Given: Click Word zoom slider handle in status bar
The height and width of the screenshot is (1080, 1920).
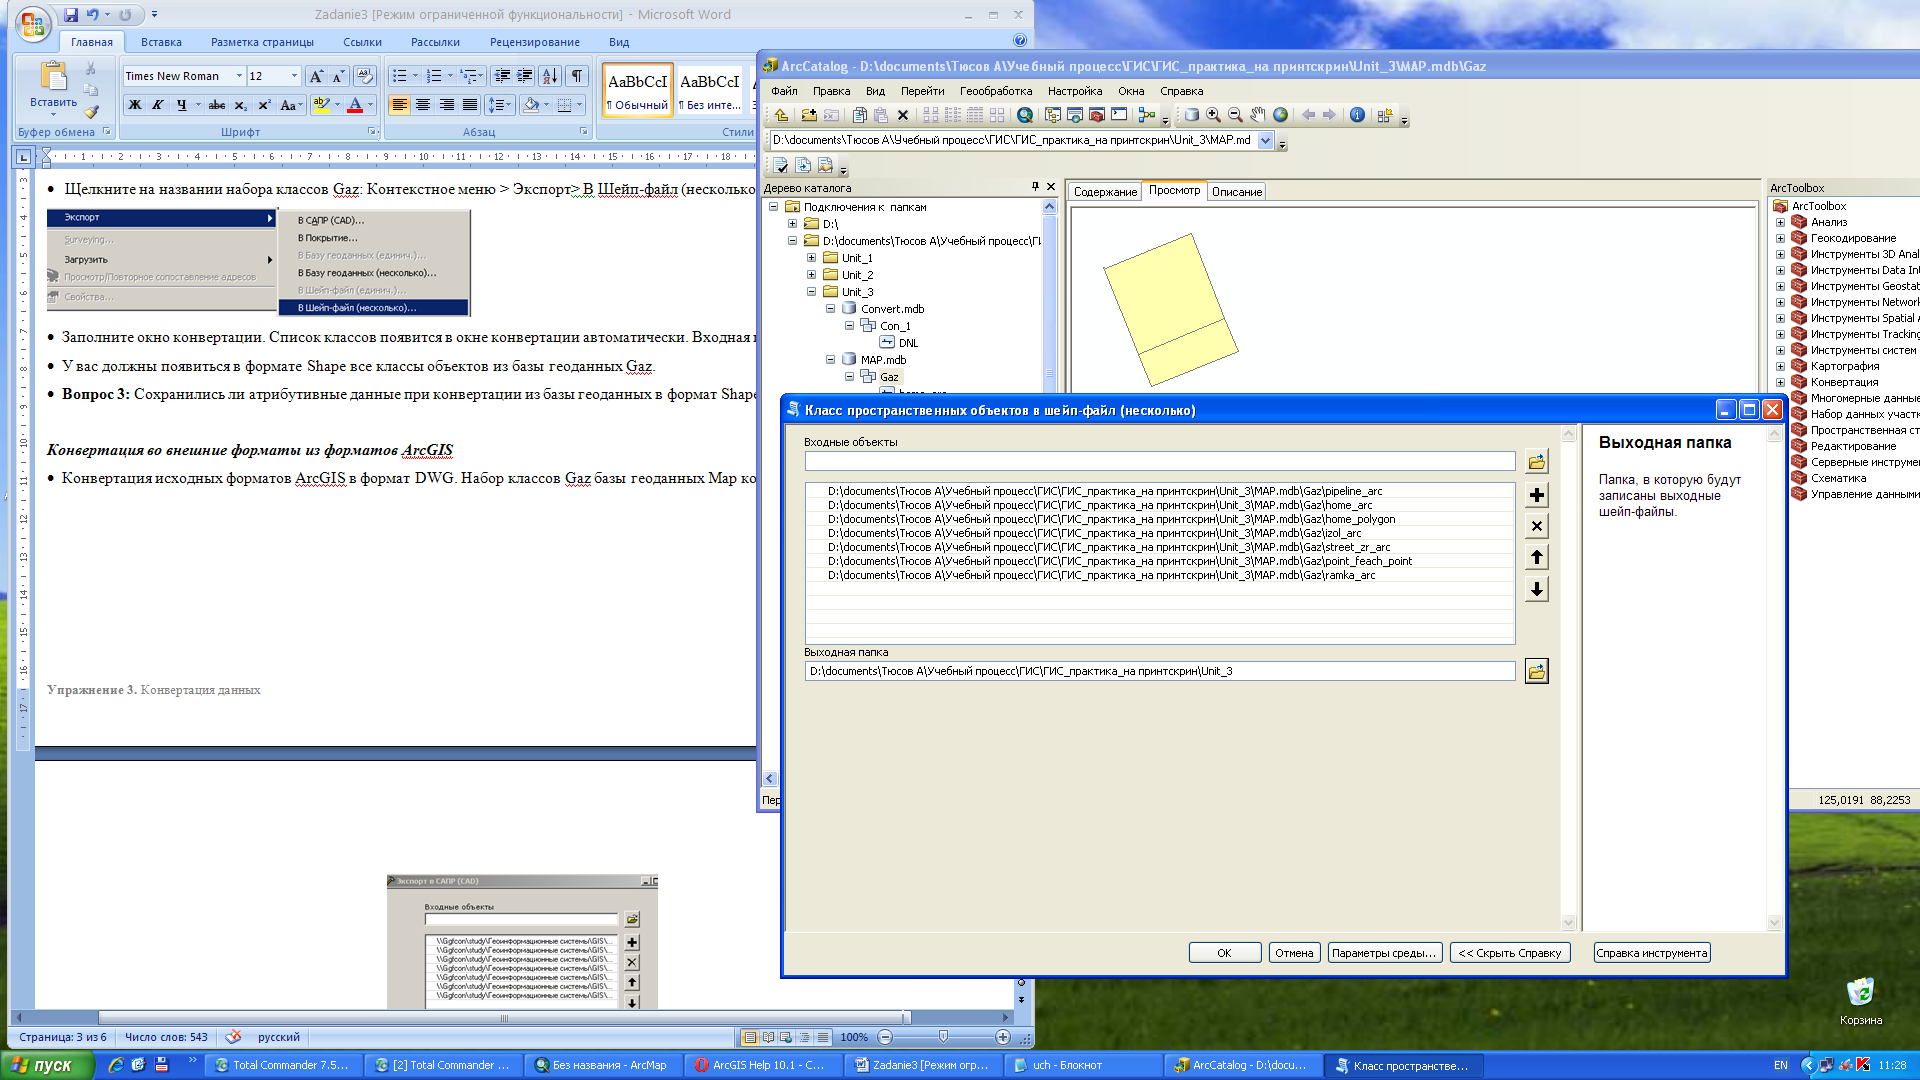Looking at the screenshot, I should [943, 1037].
